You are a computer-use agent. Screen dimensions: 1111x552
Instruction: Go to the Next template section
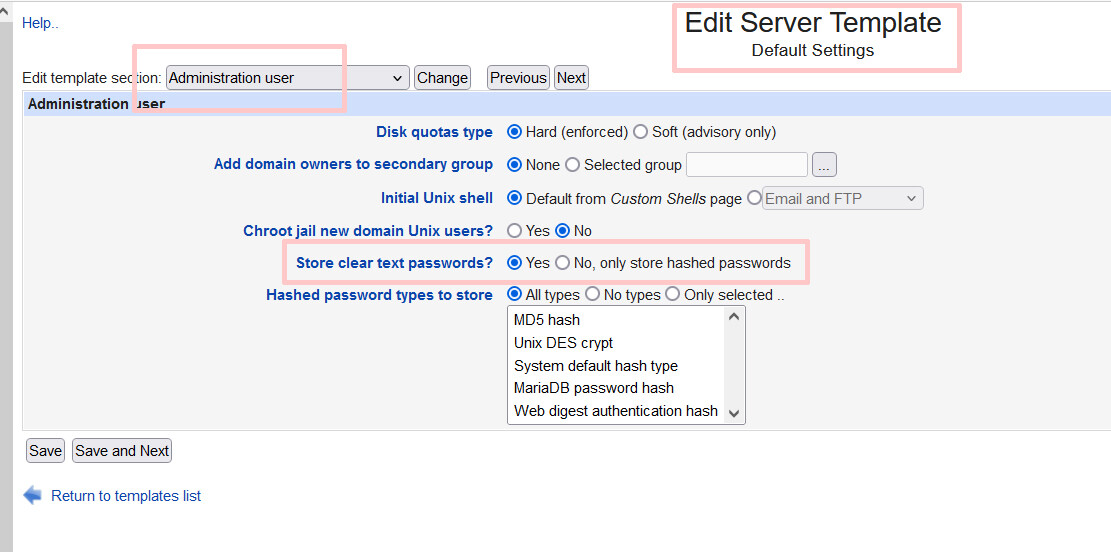[x=571, y=78]
